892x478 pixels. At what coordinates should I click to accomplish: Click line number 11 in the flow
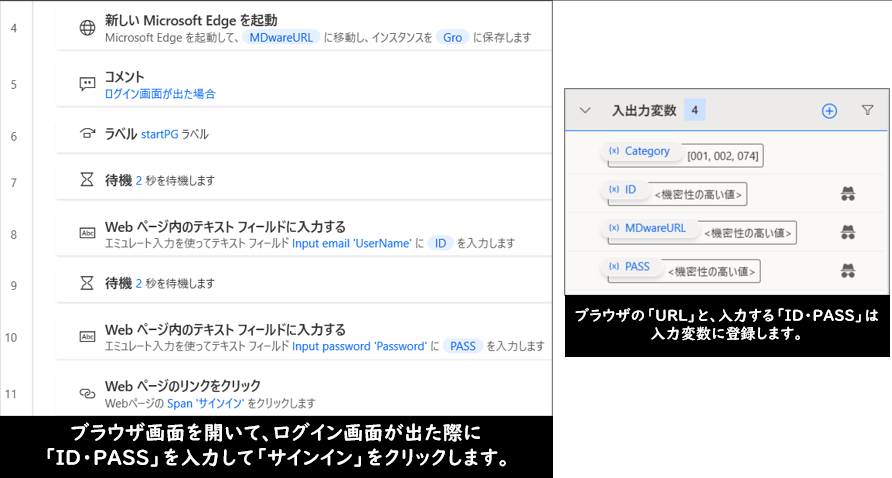[11, 394]
